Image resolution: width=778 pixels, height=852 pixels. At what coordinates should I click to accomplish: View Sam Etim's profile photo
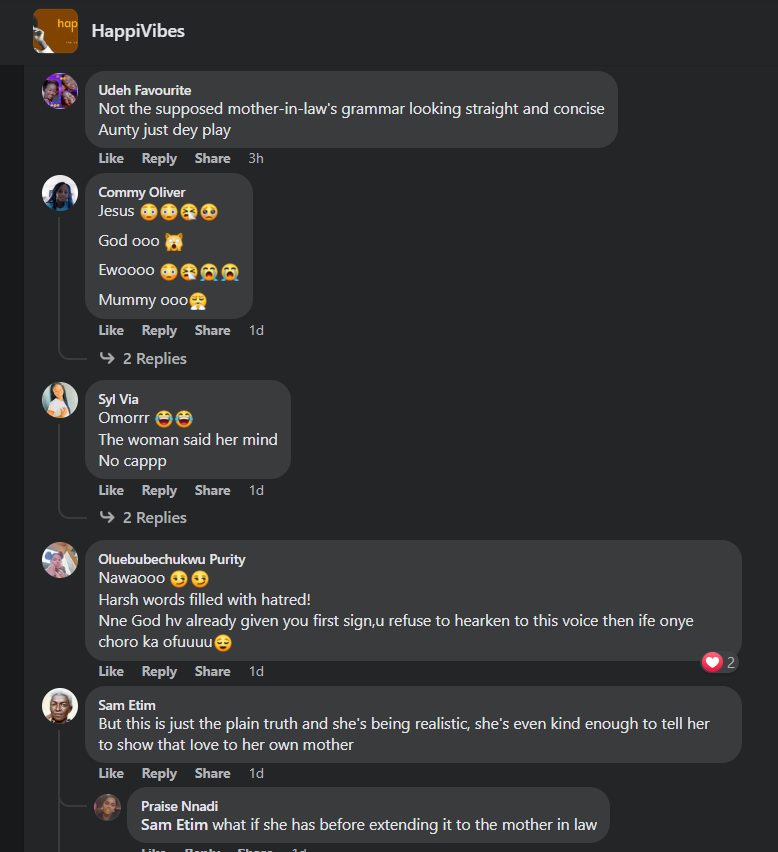click(60, 706)
